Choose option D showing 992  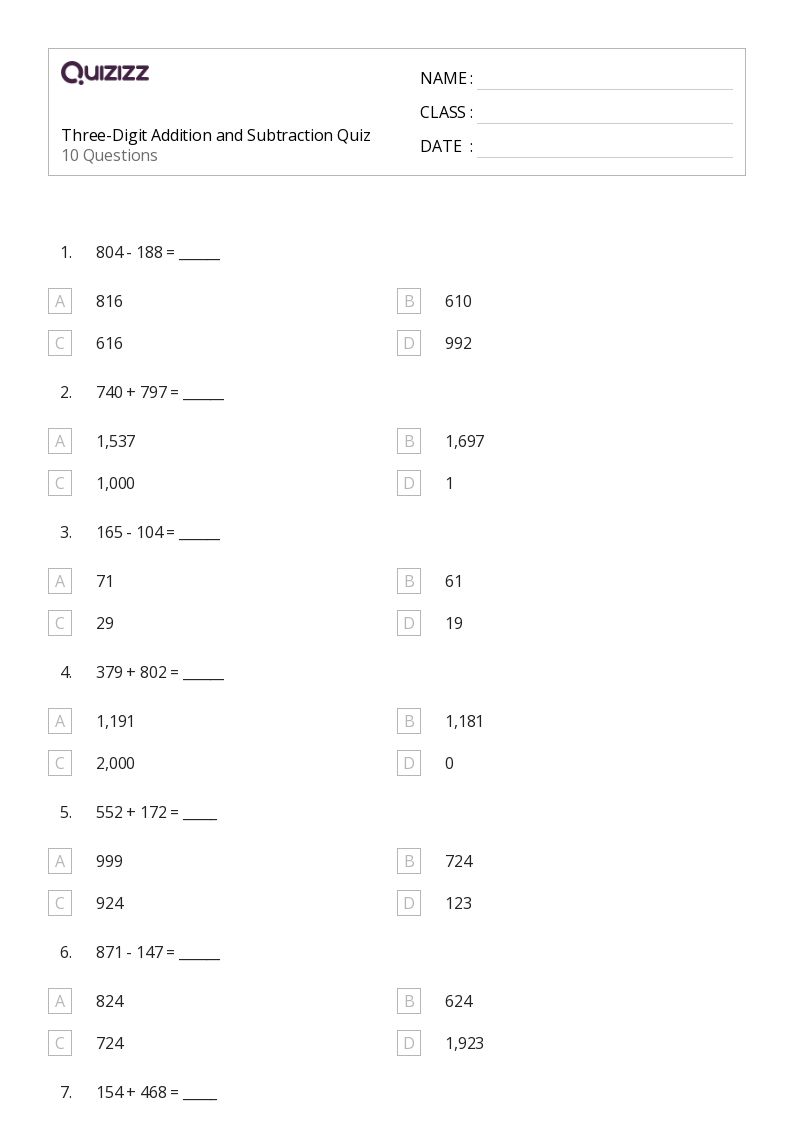click(409, 343)
